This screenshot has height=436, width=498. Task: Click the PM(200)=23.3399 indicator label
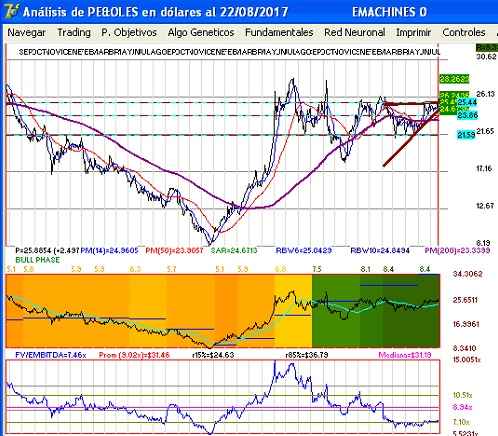457,250
